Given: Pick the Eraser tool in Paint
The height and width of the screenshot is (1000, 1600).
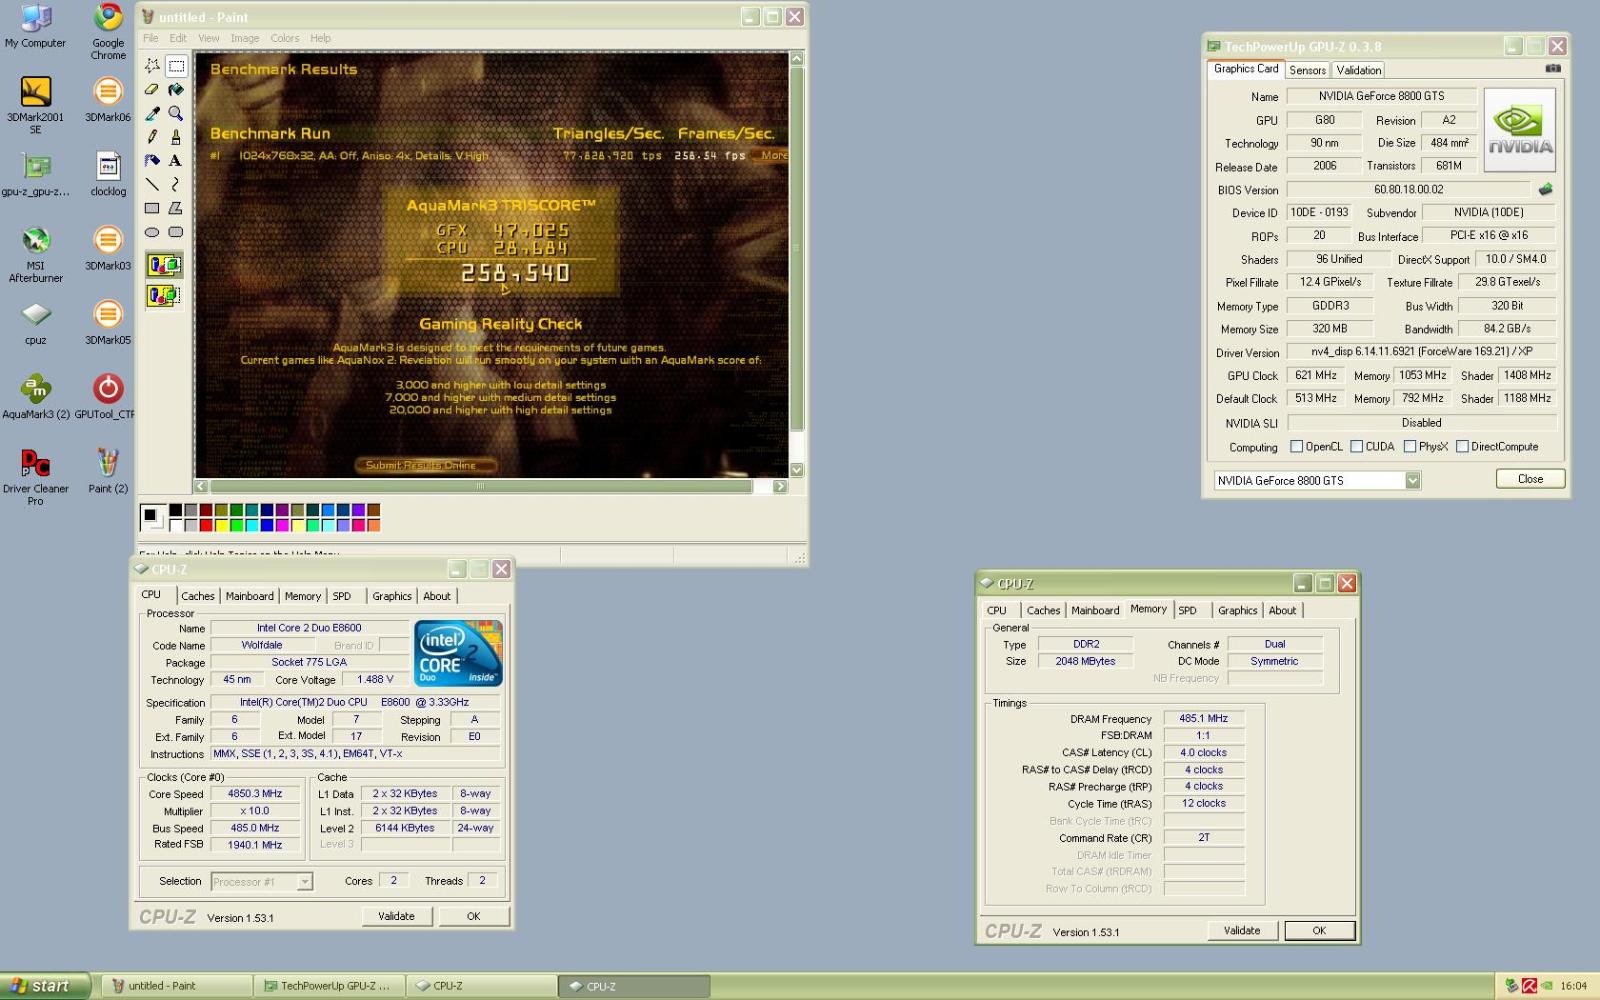Looking at the screenshot, I should [152, 90].
